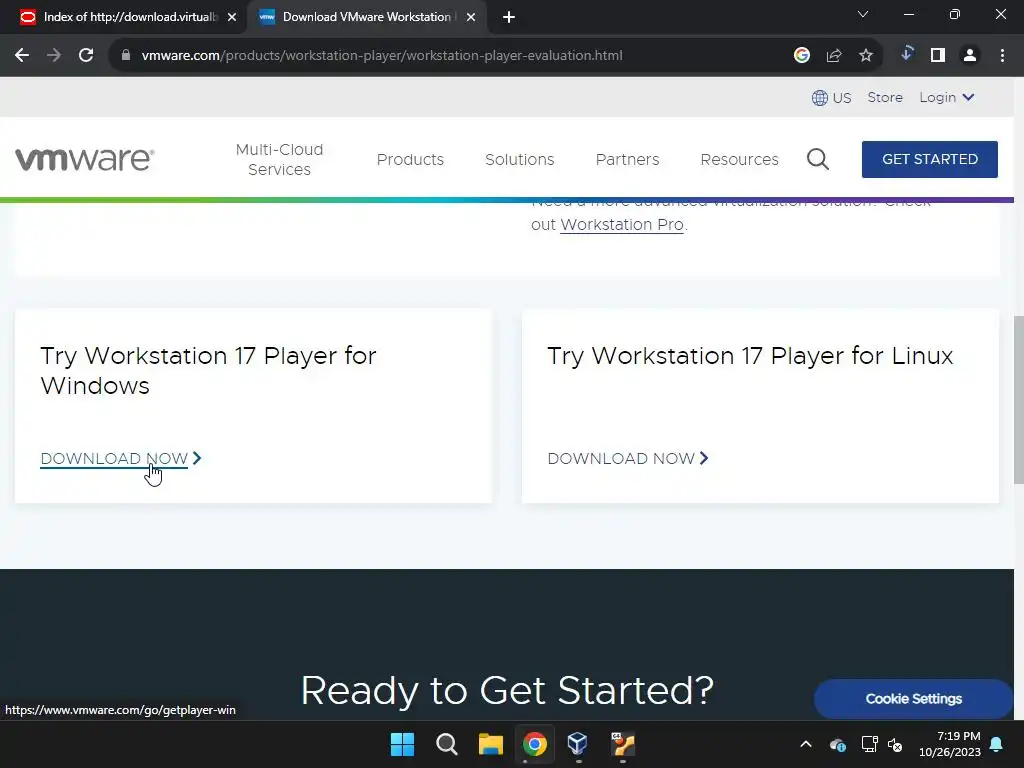Screen dimensions: 1024x768
Task: Expand the Login dropdown
Action: click(946, 97)
